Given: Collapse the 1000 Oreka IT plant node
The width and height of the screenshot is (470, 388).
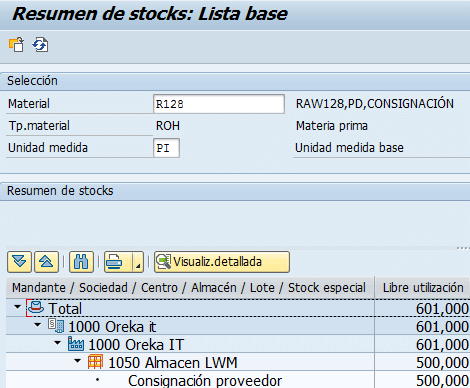Looking at the screenshot, I should pyautogui.click(x=57, y=342).
